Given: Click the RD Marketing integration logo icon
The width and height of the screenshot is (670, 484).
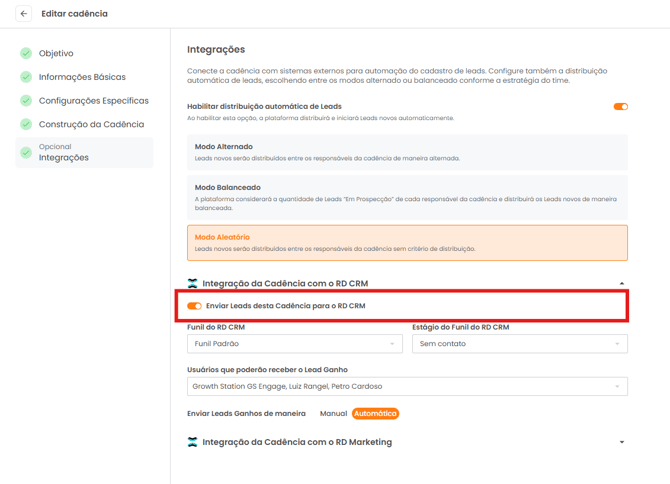Looking at the screenshot, I should pyautogui.click(x=193, y=442).
